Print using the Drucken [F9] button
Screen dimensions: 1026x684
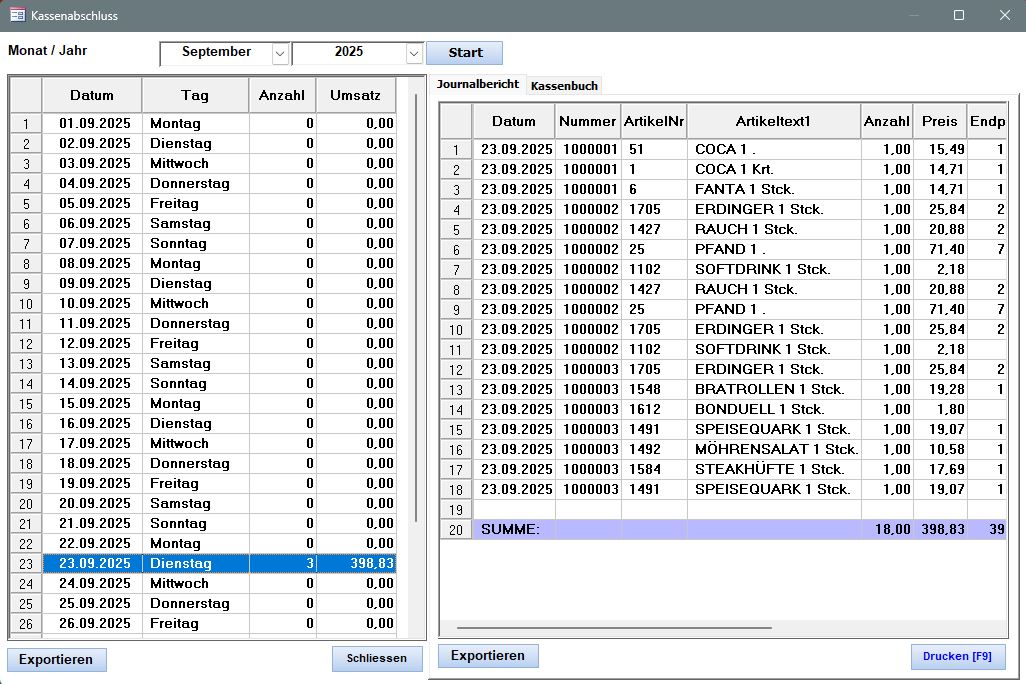click(x=957, y=656)
